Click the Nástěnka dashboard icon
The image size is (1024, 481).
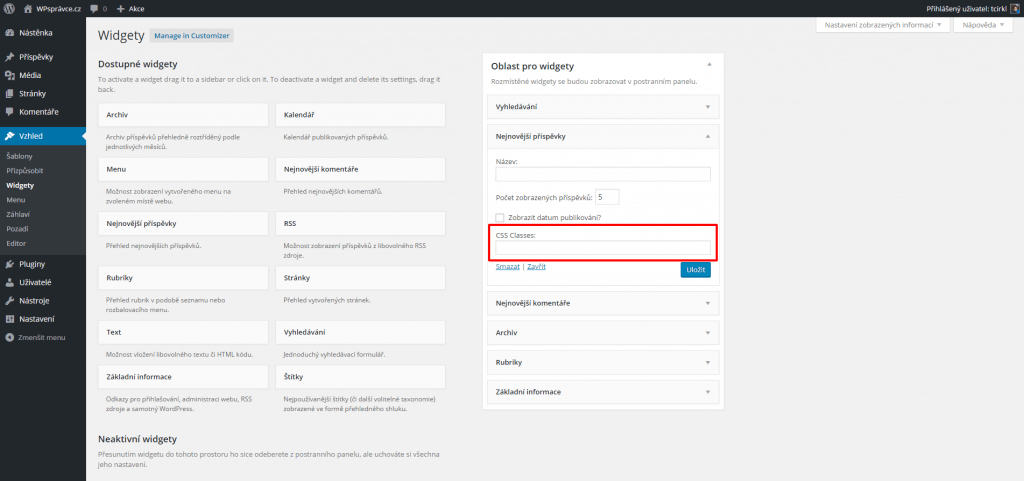9,33
